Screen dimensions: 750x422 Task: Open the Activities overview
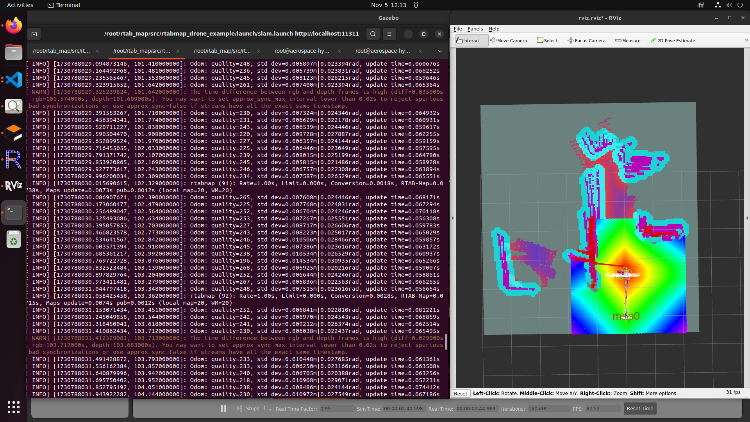[19, 5]
